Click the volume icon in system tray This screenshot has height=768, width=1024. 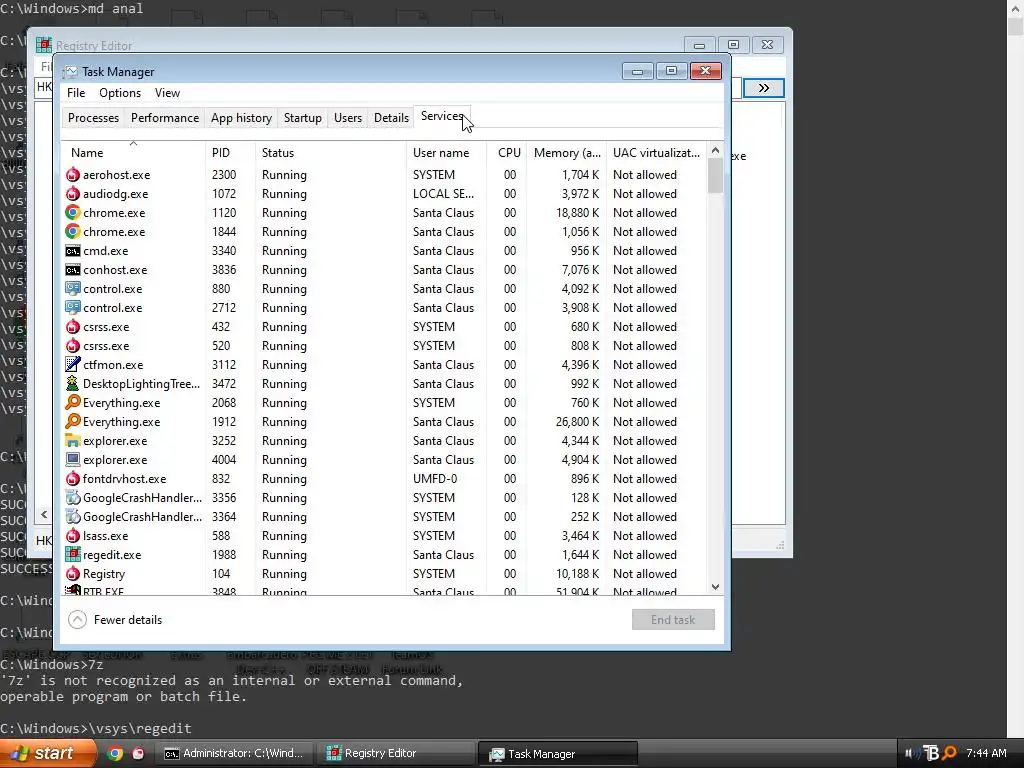pyautogui.click(x=912, y=754)
